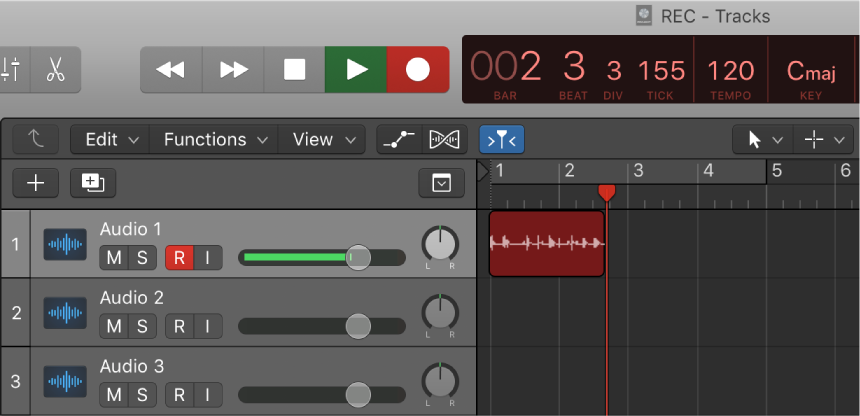Click the Audio 1 volume fader
Image resolution: width=860 pixels, height=416 pixels.
[358, 257]
